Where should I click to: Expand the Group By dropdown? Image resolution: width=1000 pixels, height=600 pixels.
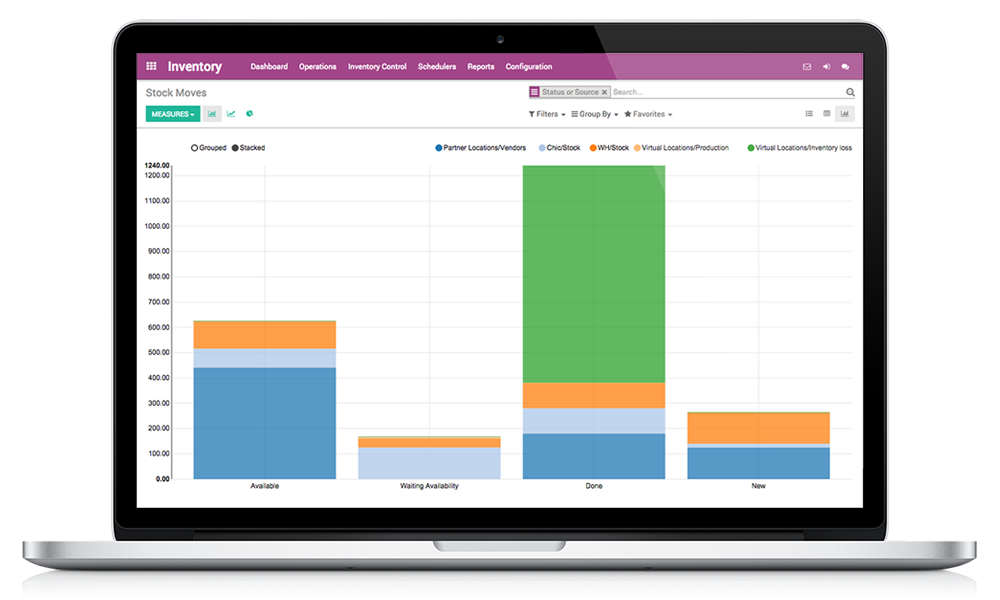pyautogui.click(x=594, y=114)
